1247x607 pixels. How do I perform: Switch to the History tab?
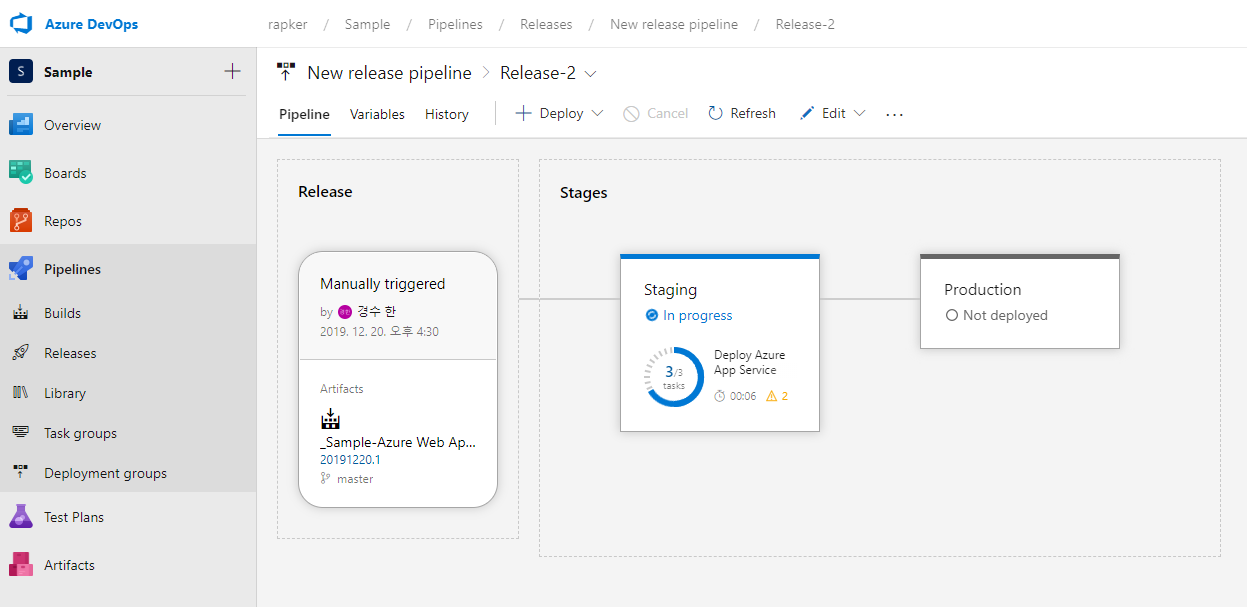[447, 114]
